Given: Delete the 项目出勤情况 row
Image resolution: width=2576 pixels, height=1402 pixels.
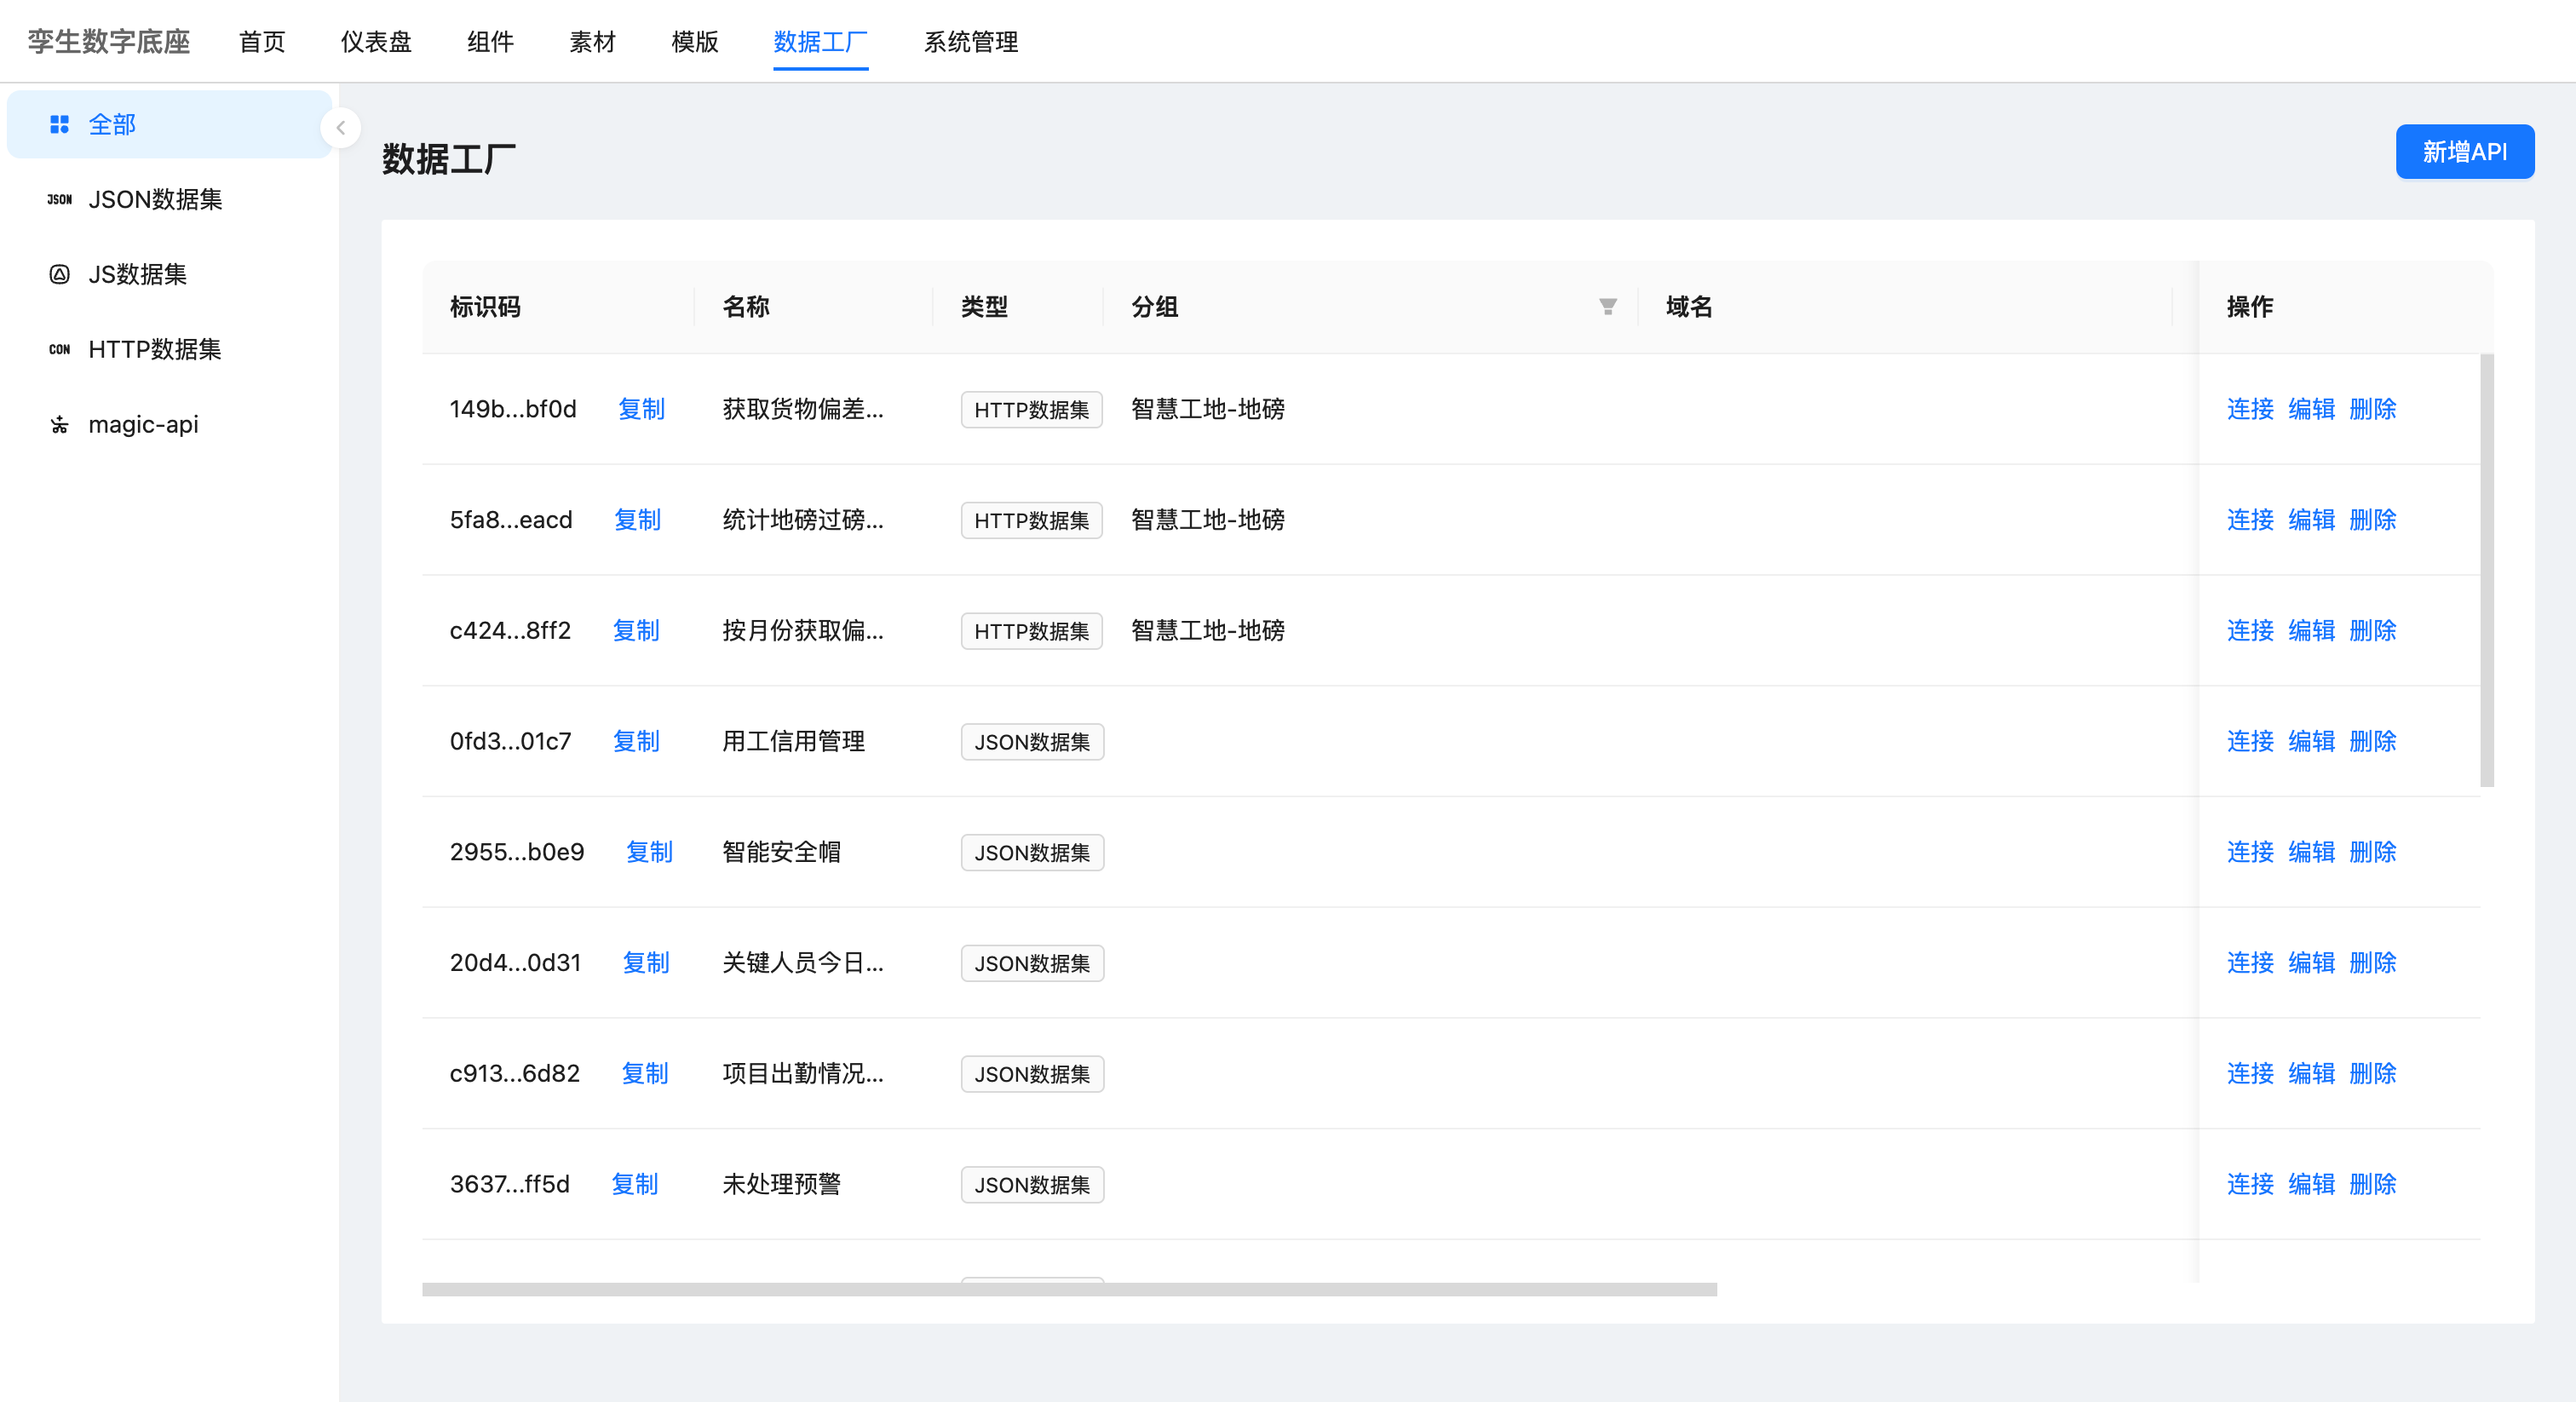Looking at the screenshot, I should (2373, 1074).
